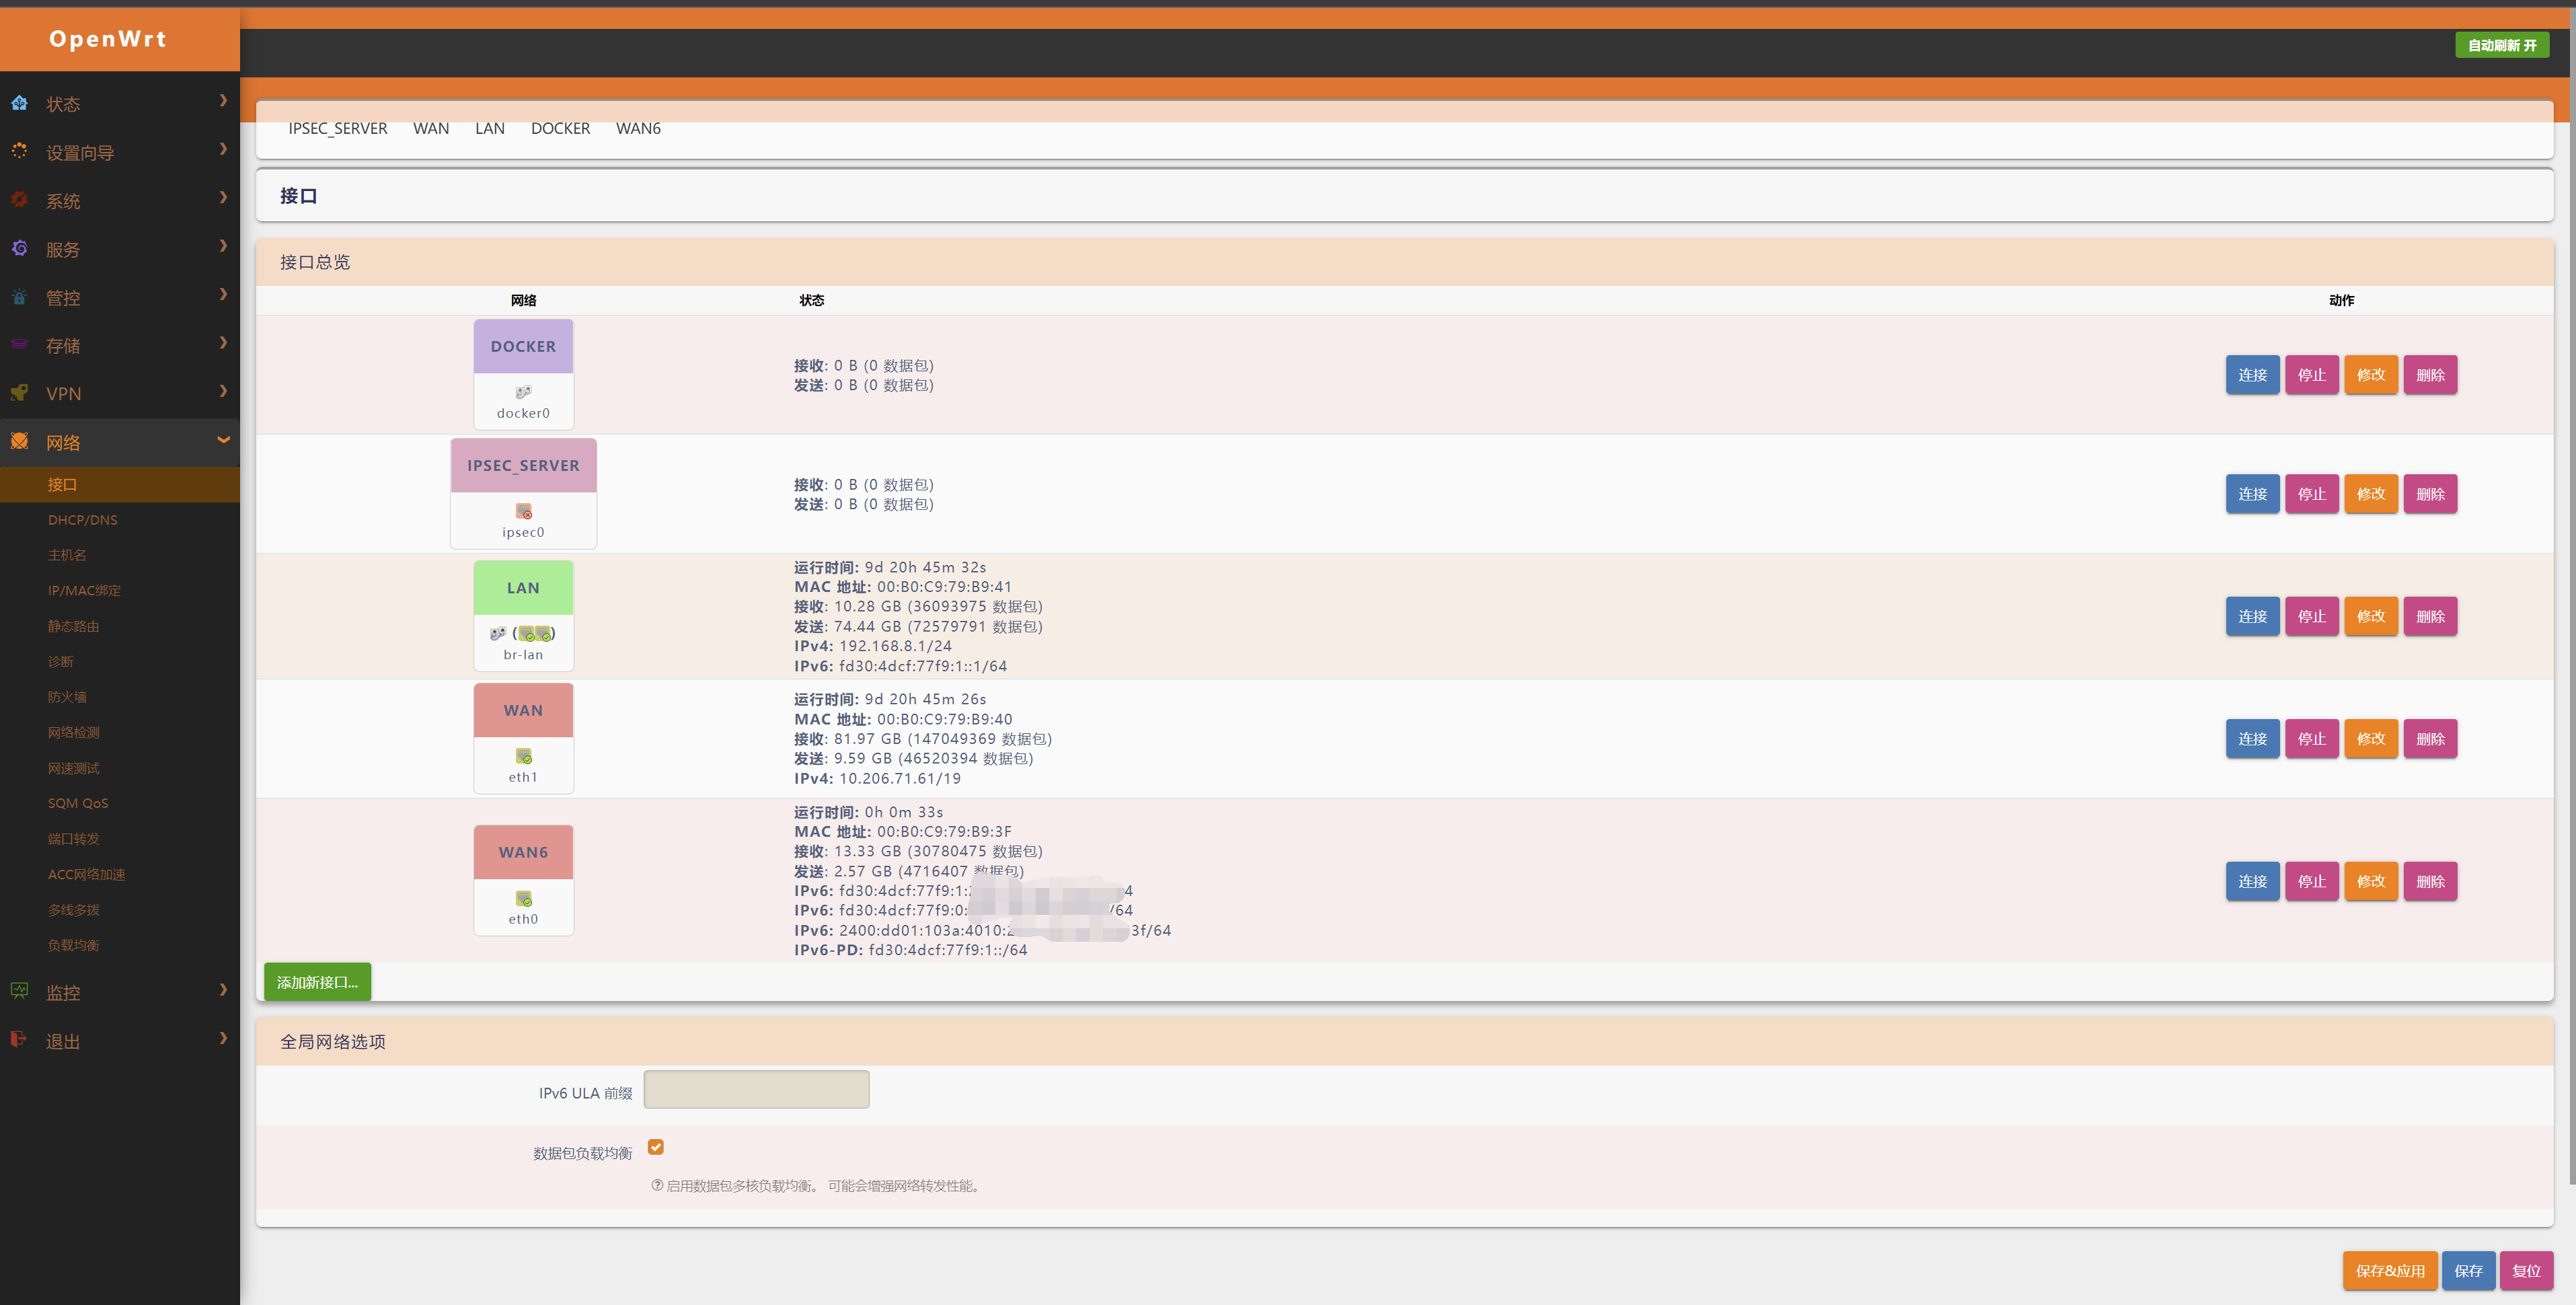The height and width of the screenshot is (1305, 2576).
Task: Click 添加新接口 button
Action: (317, 982)
